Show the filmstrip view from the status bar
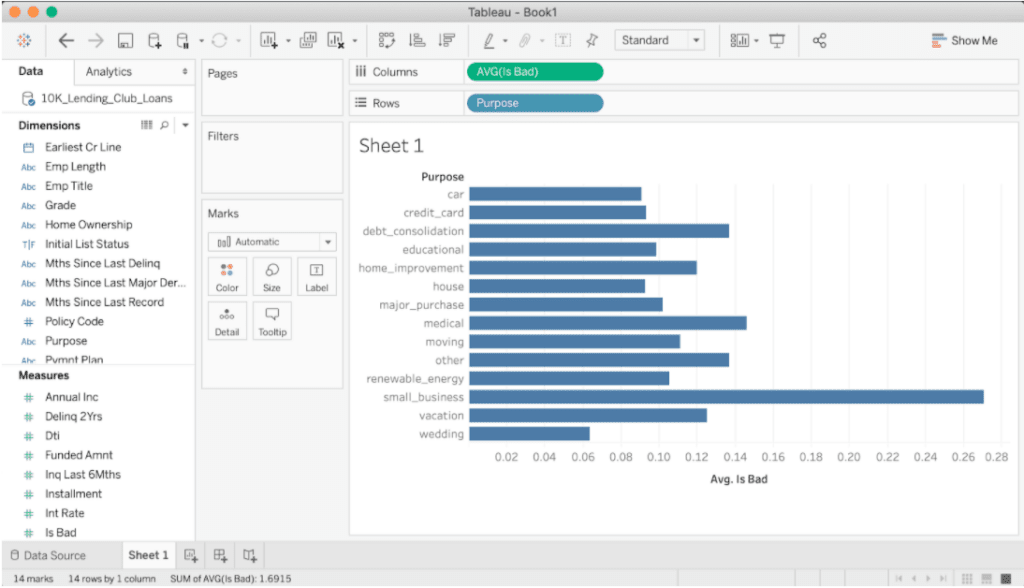 click(x=987, y=579)
